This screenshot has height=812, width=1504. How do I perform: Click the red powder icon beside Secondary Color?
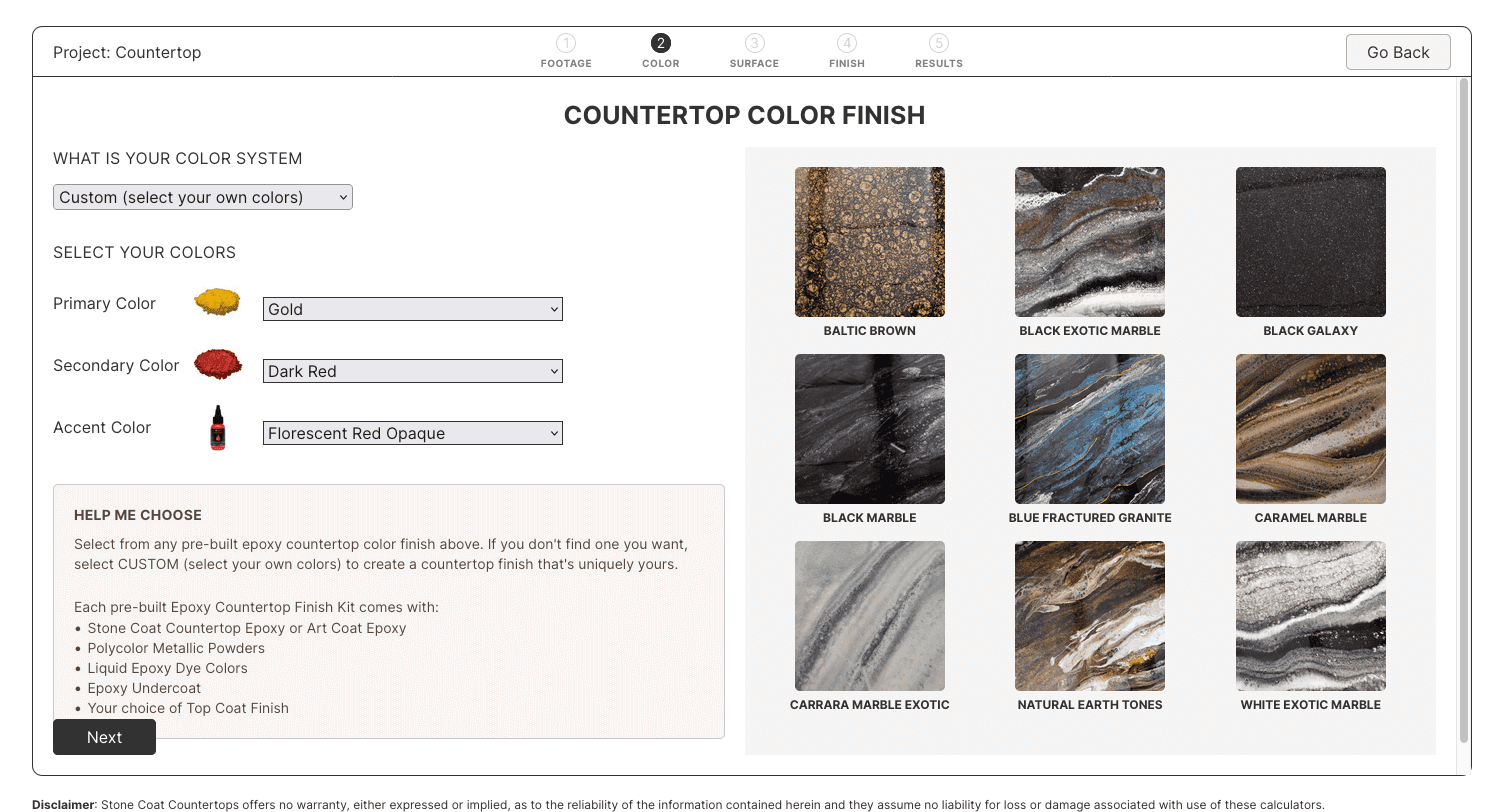(217, 365)
